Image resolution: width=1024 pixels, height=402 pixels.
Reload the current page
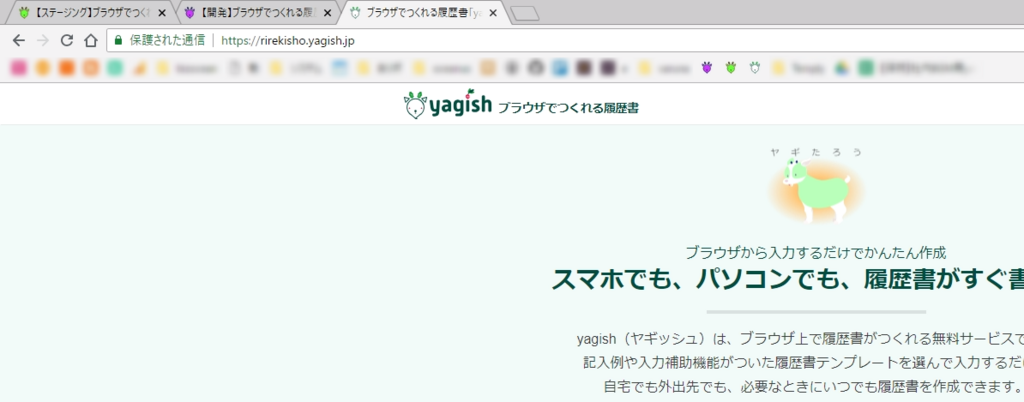click(67, 40)
